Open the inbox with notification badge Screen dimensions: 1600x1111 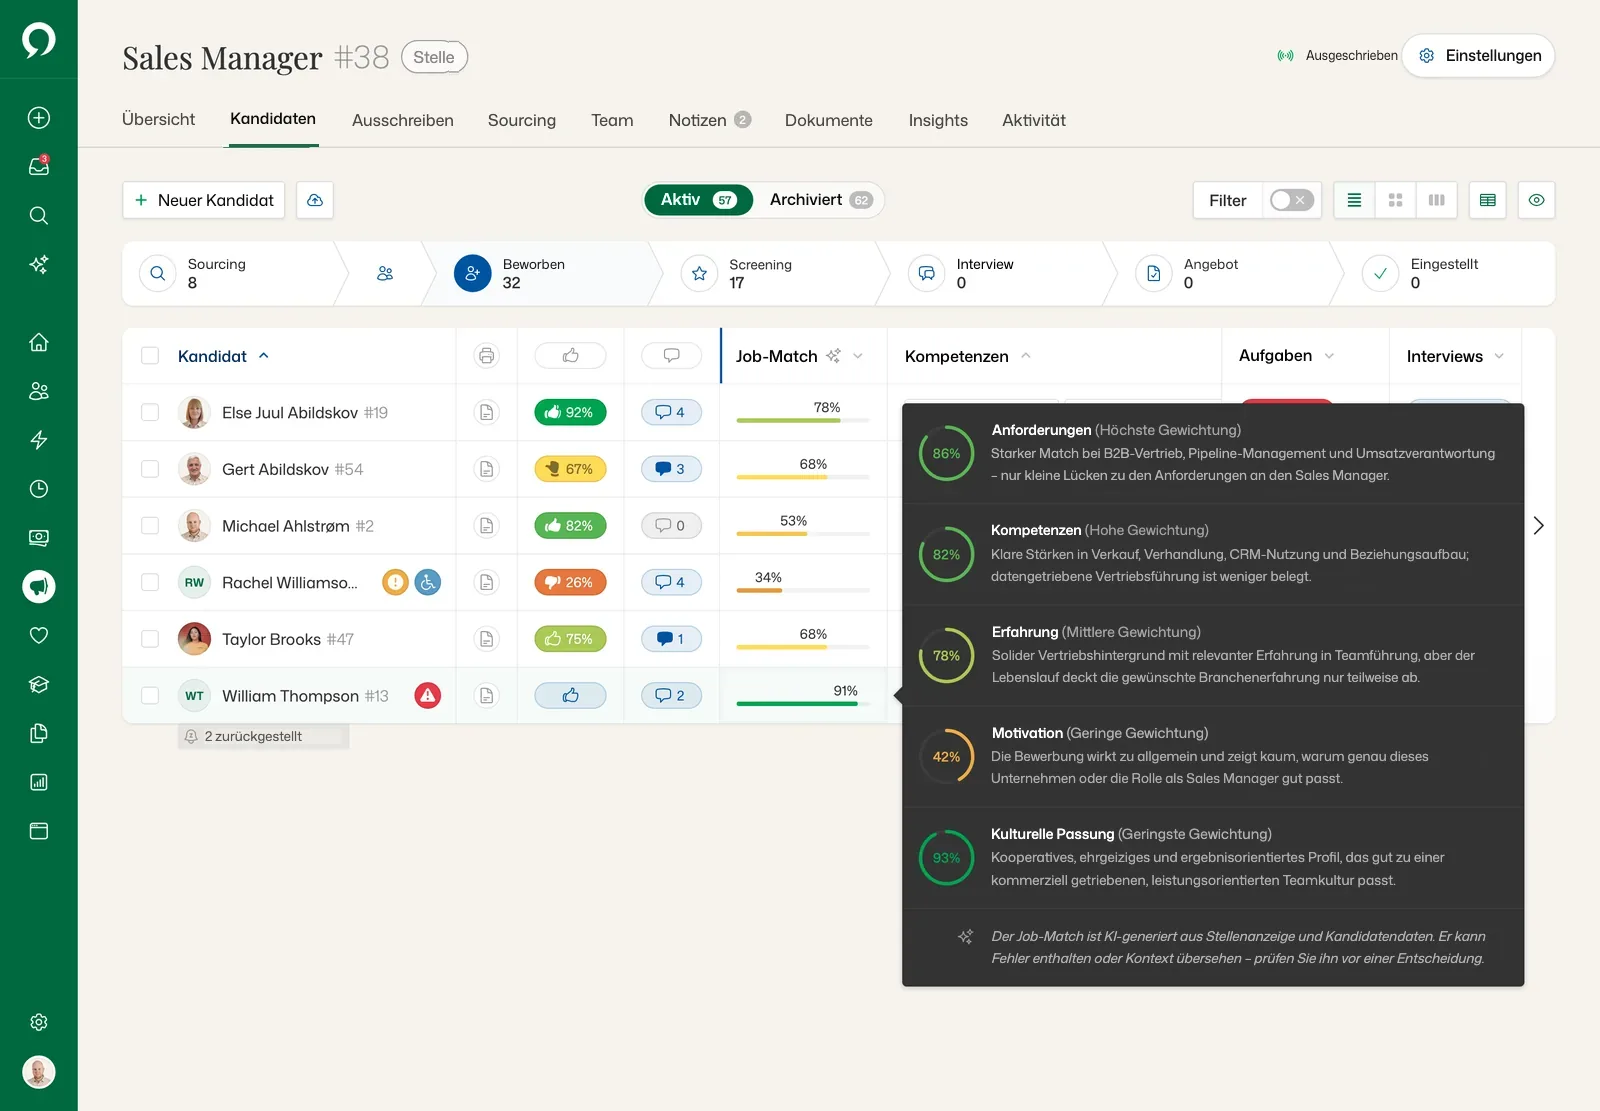click(x=39, y=166)
